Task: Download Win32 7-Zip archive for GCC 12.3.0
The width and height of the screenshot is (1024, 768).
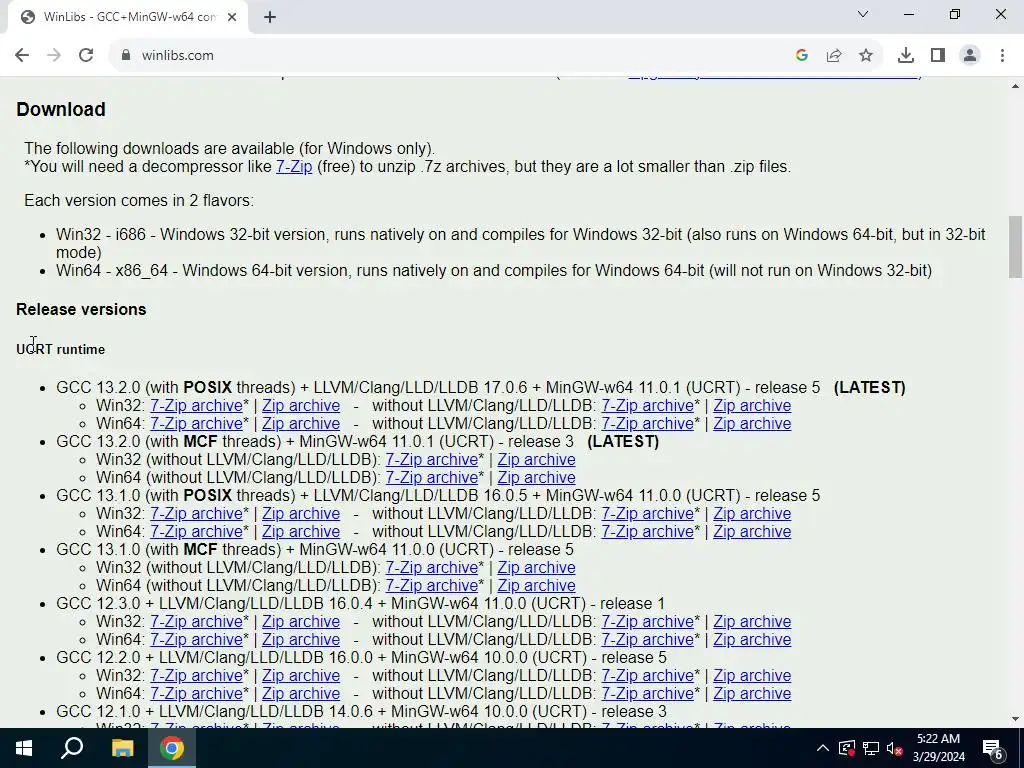Action: [x=196, y=622]
